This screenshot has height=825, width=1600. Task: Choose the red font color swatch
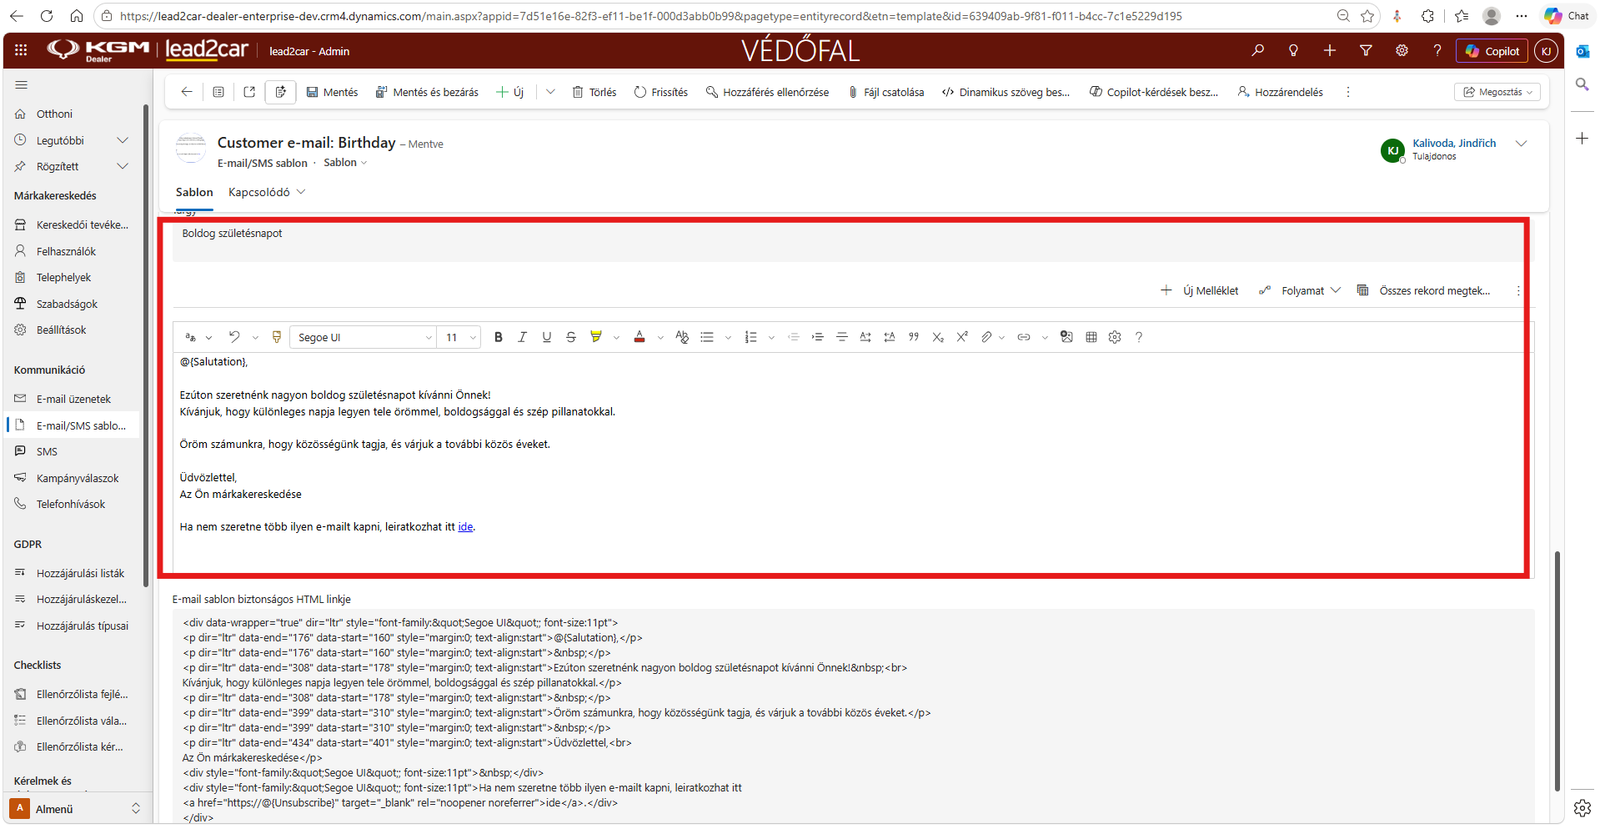pyautogui.click(x=639, y=337)
